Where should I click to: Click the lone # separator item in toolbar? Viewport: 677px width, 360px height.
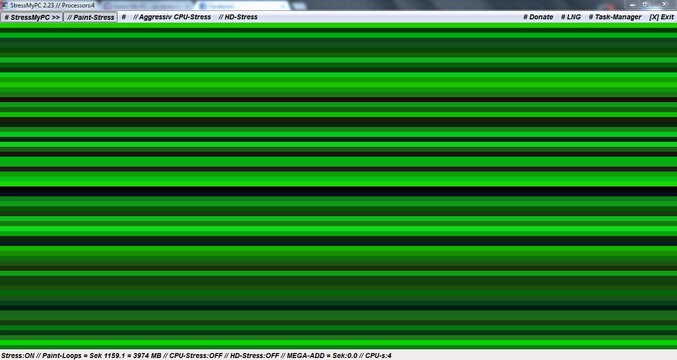coord(123,17)
